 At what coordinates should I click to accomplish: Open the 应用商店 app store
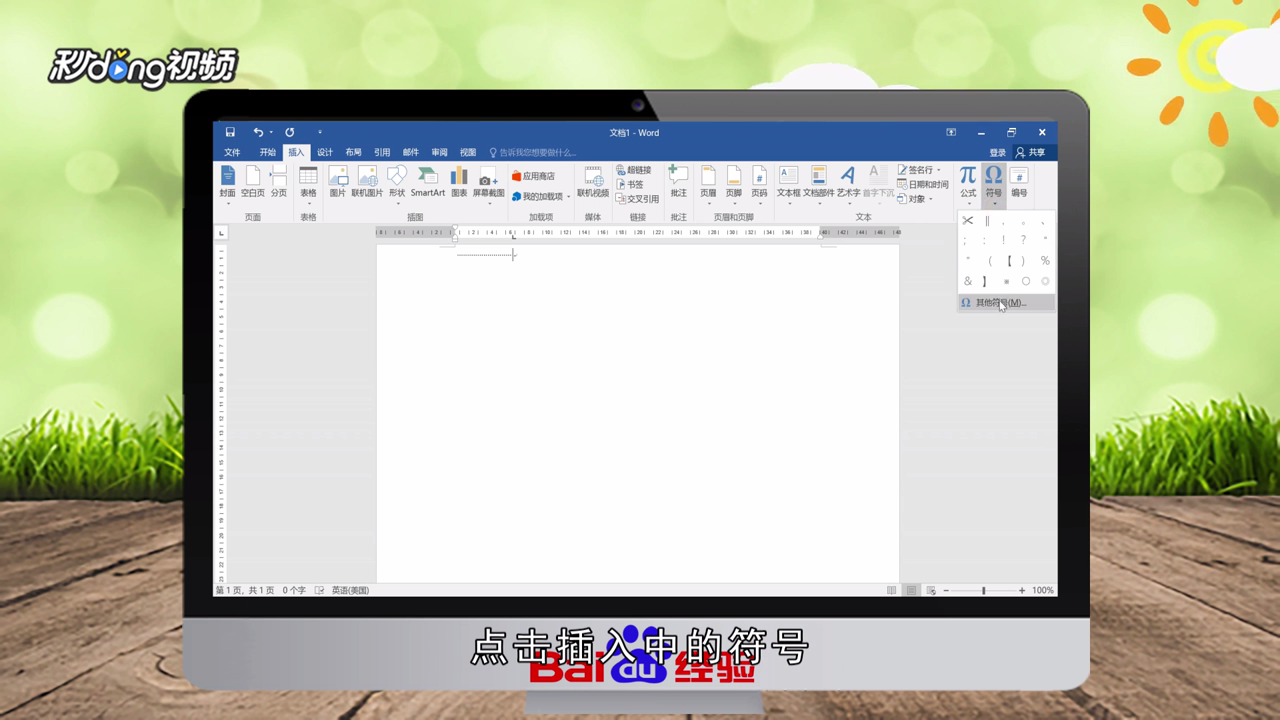533,176
